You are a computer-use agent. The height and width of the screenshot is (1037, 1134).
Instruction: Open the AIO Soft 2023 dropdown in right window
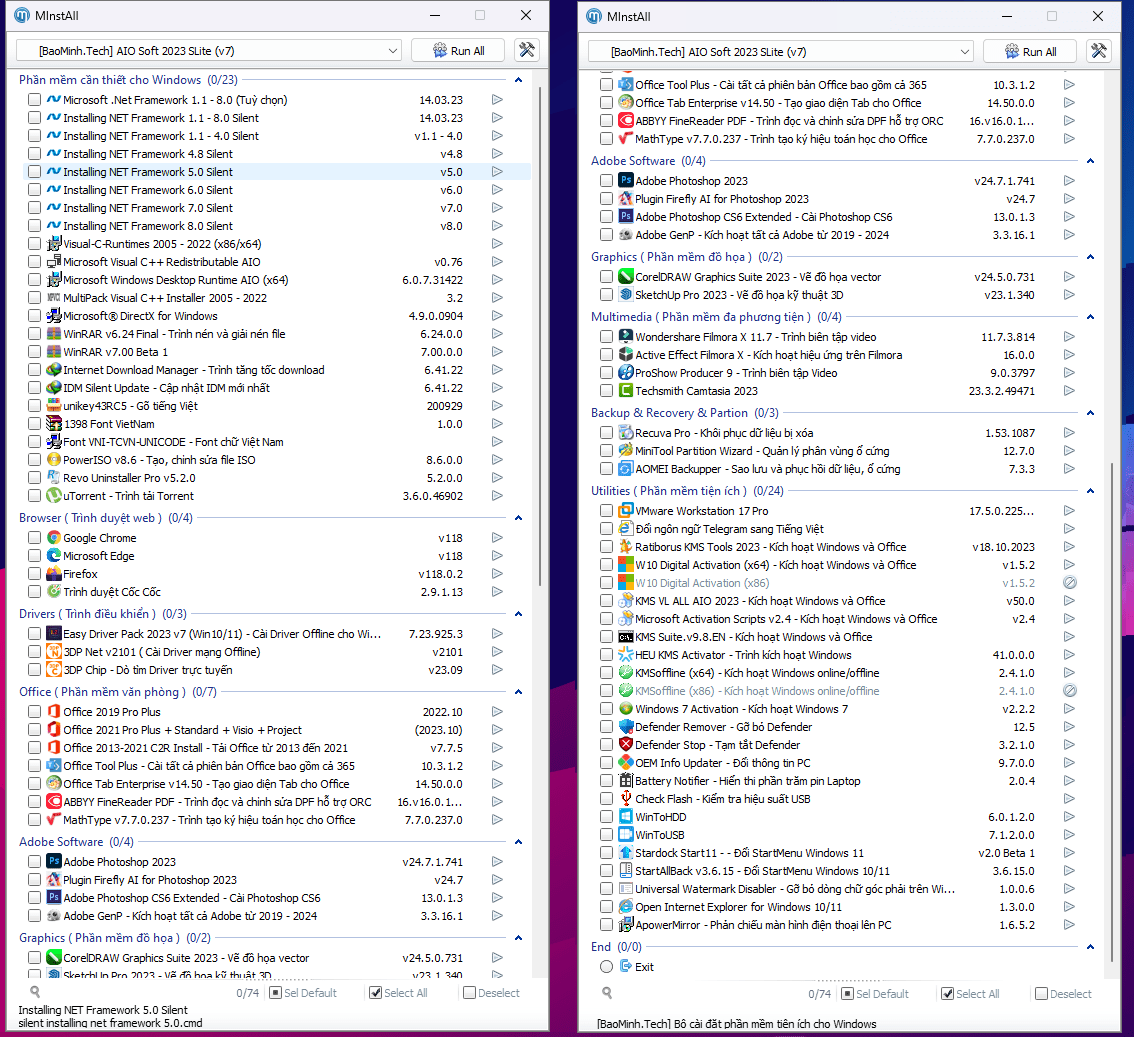(x=781, y=51)
